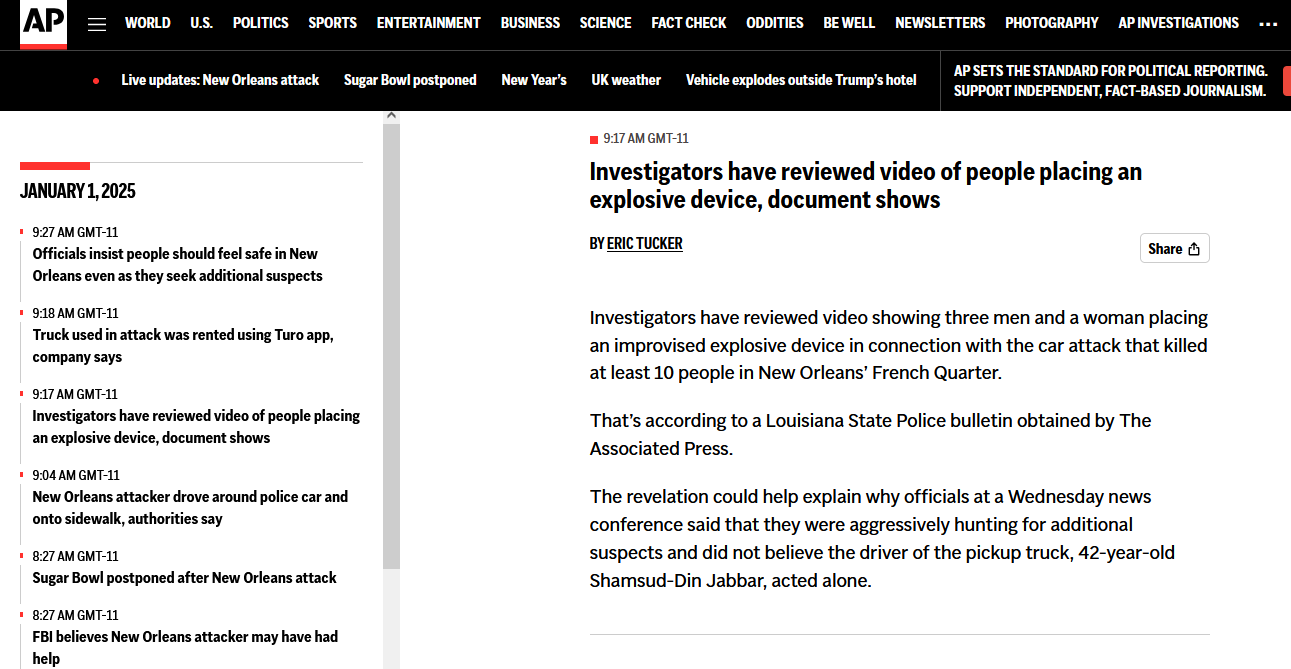The height and width of the screenshot is (669, 1291).
Task: Click the '9:04 AM GMT-11' sidebar timestamp
Action: [75, 475]
